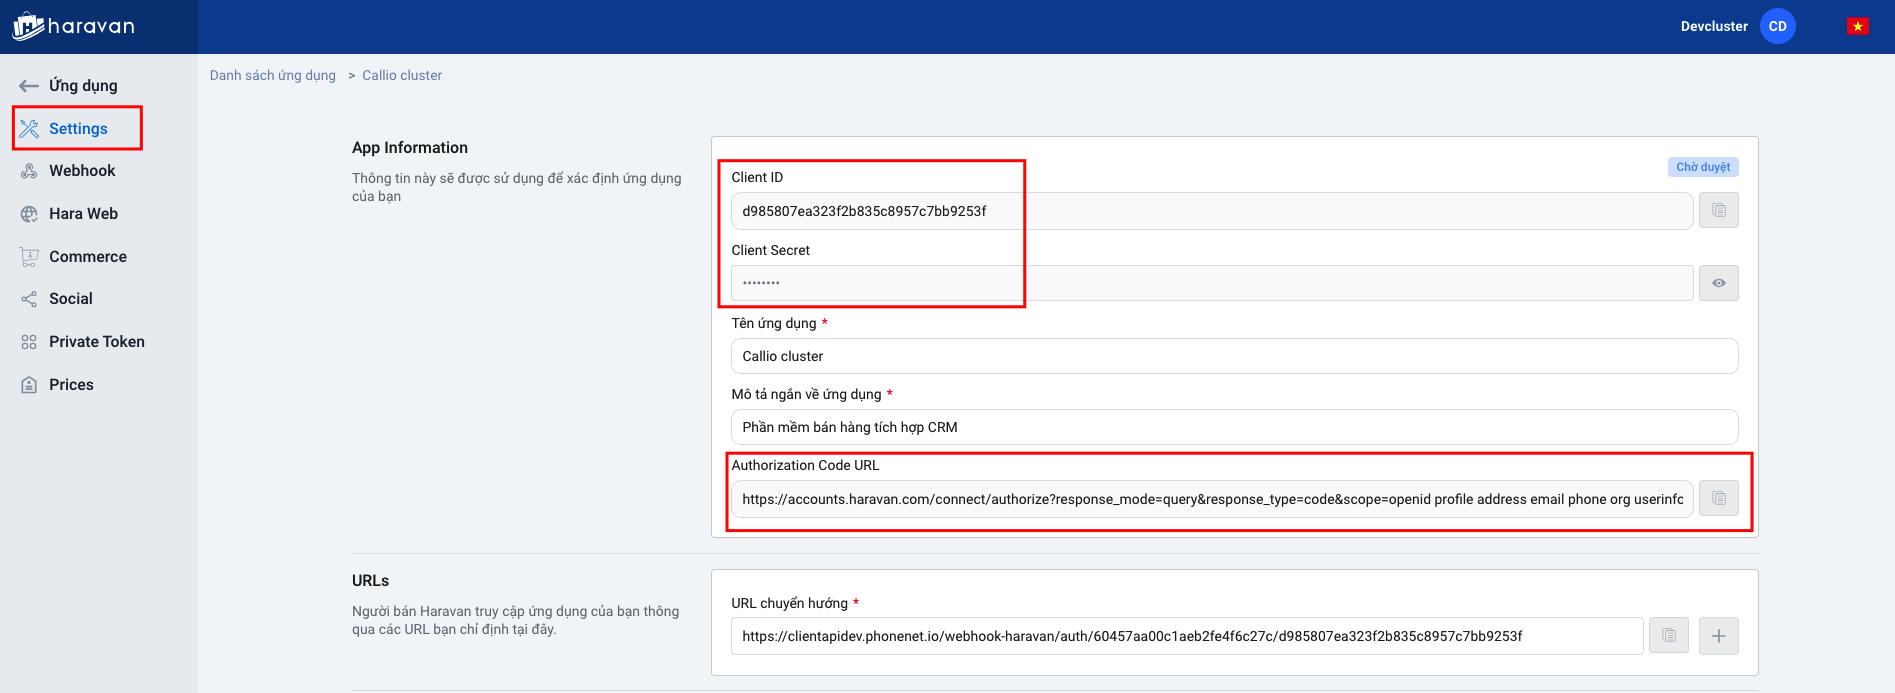Click the back arrow beside Ứng dụng

pos(29,86)
